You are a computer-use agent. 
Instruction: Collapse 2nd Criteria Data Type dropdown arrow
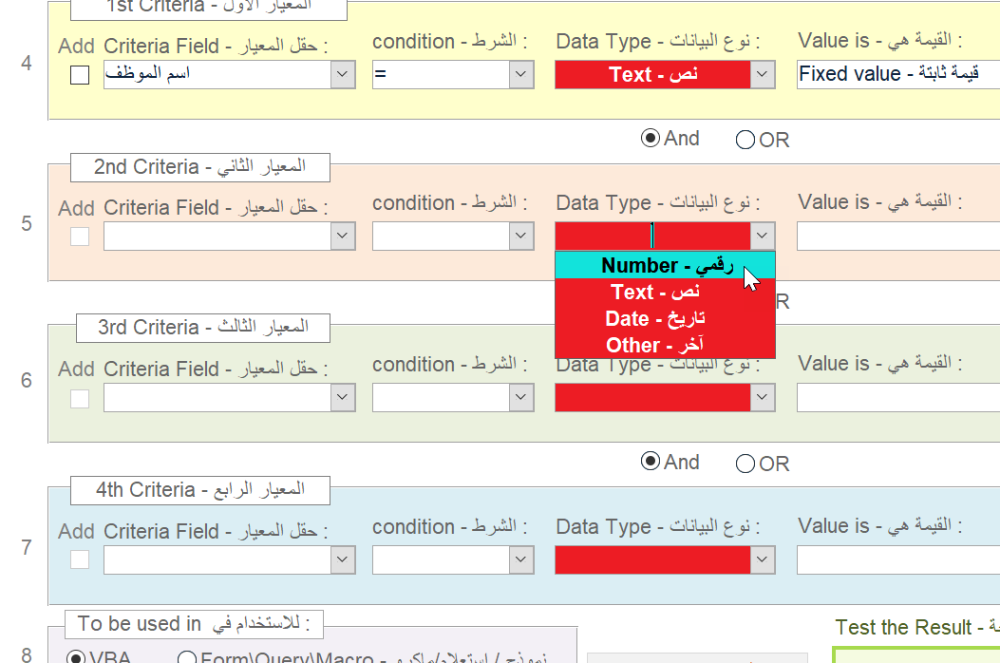(762, 237)
